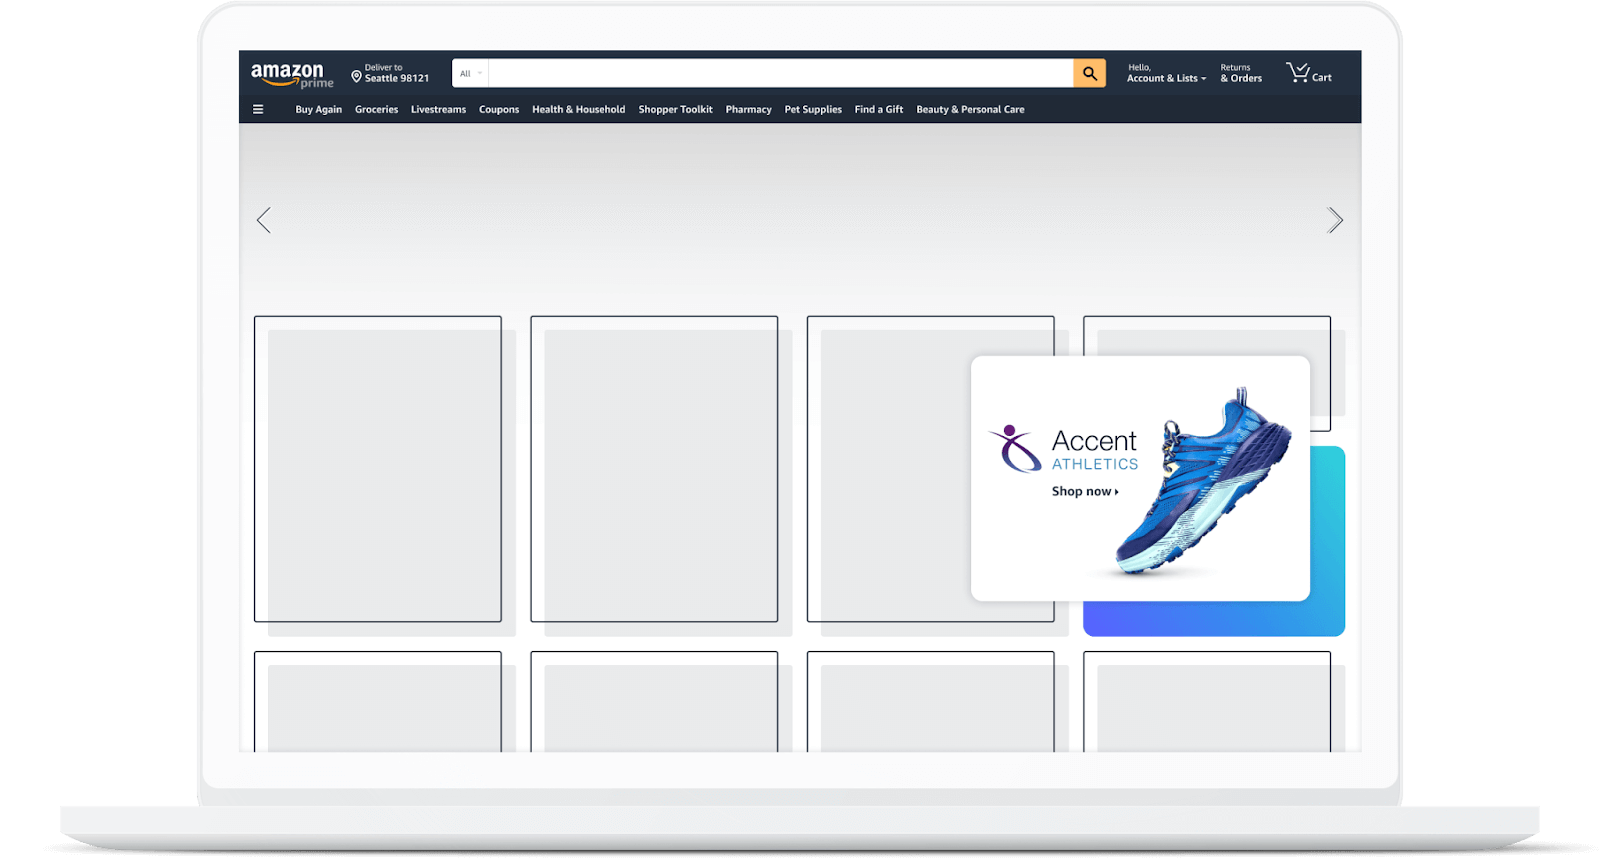1600x861 pixels.
Task: Click the Shop now link
Action: (1084, 492)
